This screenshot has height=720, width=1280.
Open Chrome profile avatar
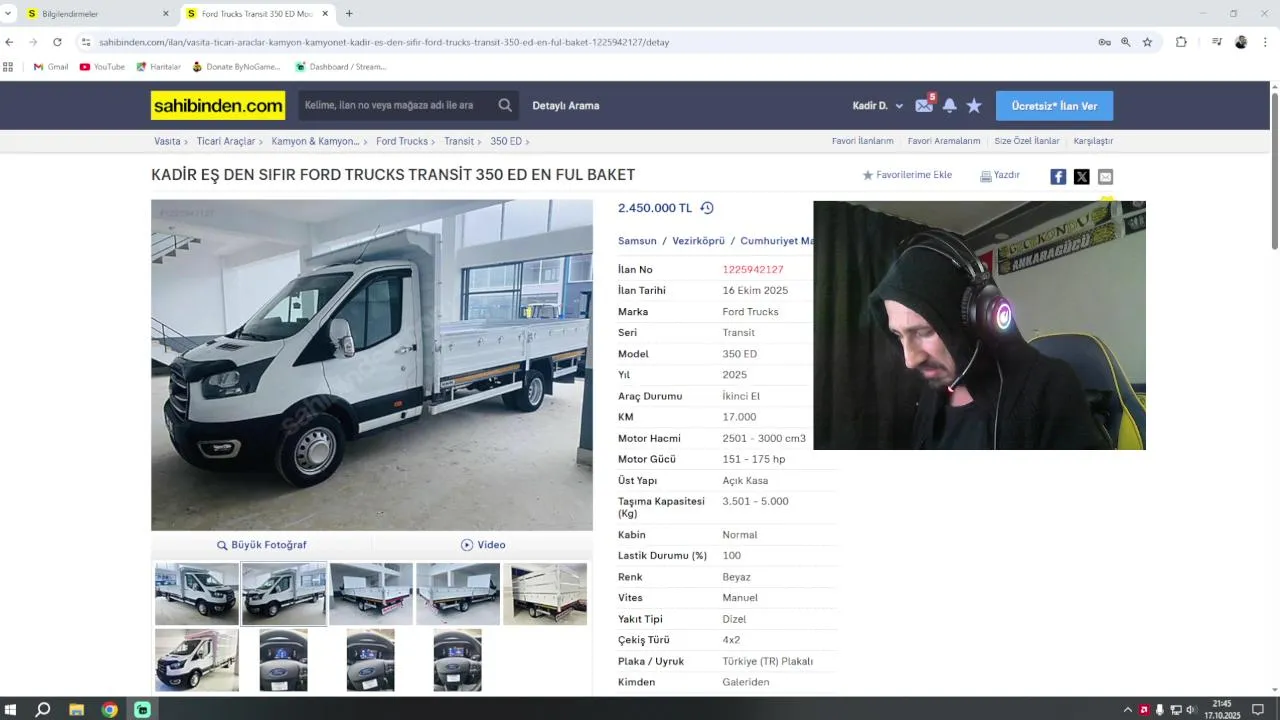tap(1241, 42)
